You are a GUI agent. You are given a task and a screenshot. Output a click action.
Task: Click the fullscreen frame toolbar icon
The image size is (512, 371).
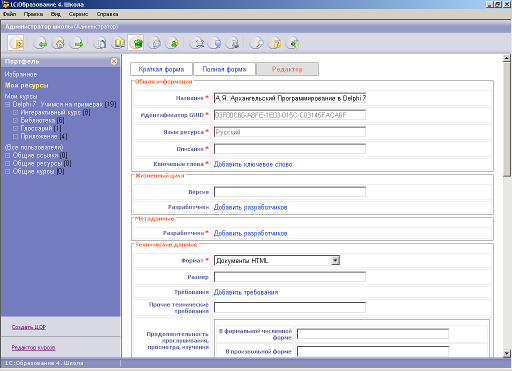click(197, 43)
